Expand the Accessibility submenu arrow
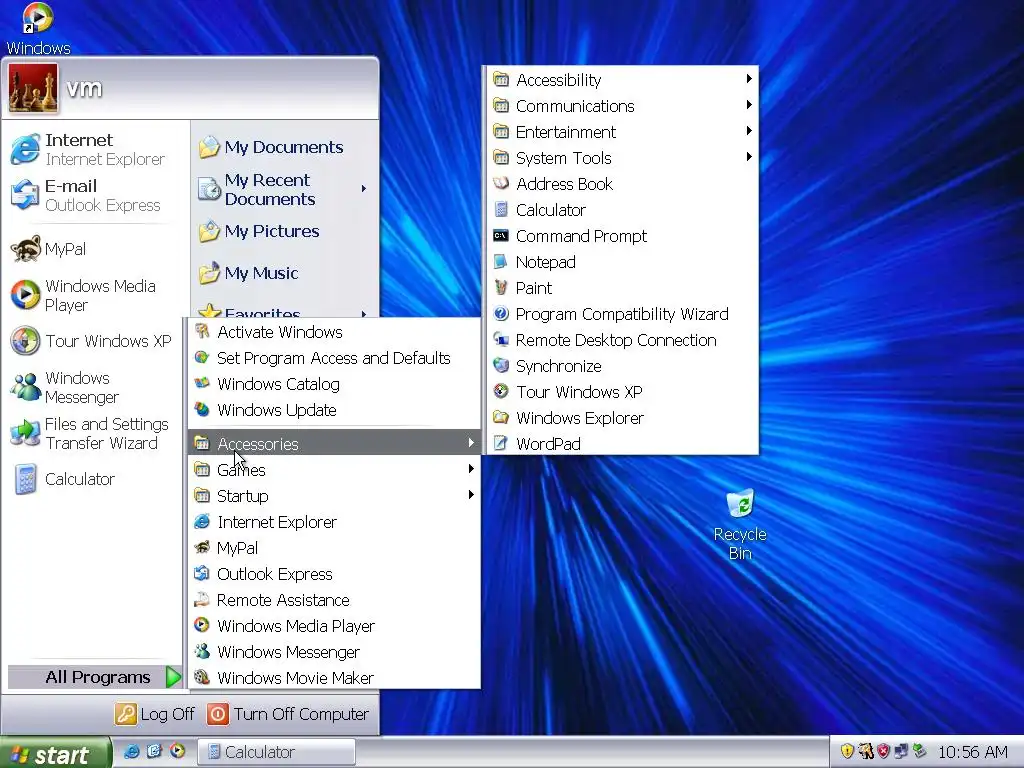The width and height of the screenshot is (1024, 768). point(748,79)
